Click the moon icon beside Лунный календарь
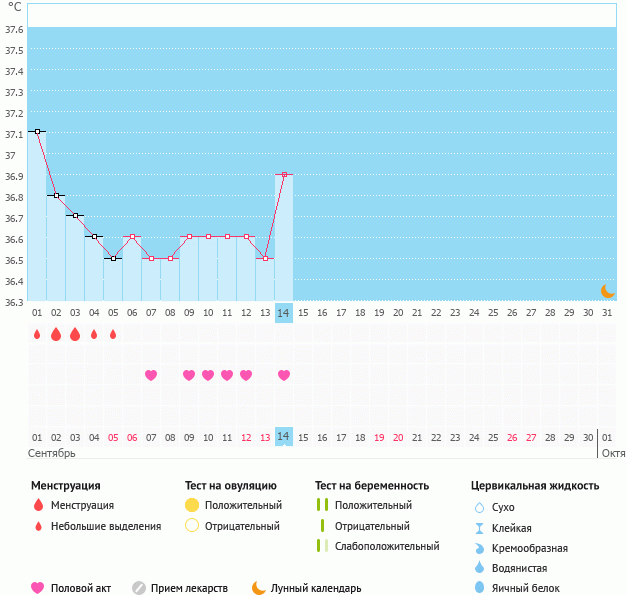The width and height of the screenshot is (626, 595). [259, 588]
